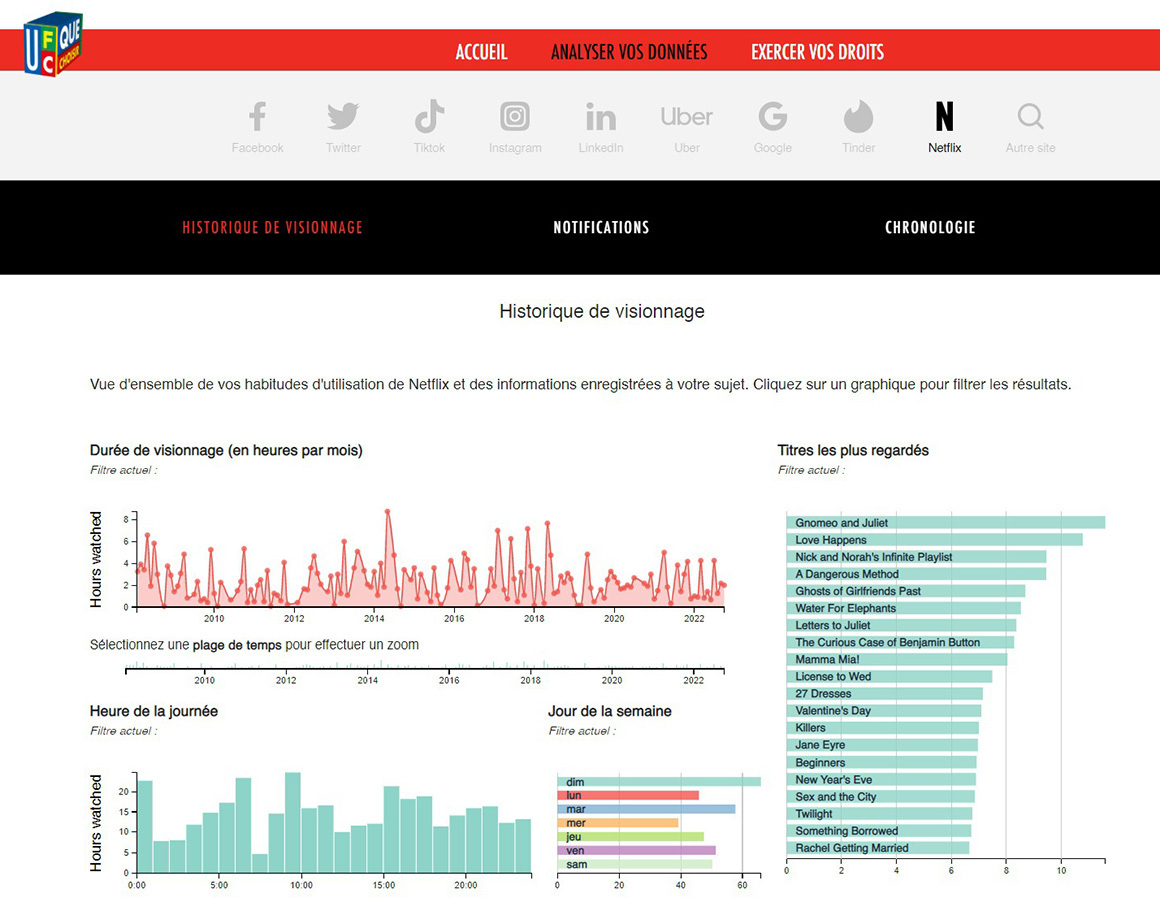This screenshot has width=1160, height=898.
Task: Choose the Tiktok icon
Action: point(429,116)
